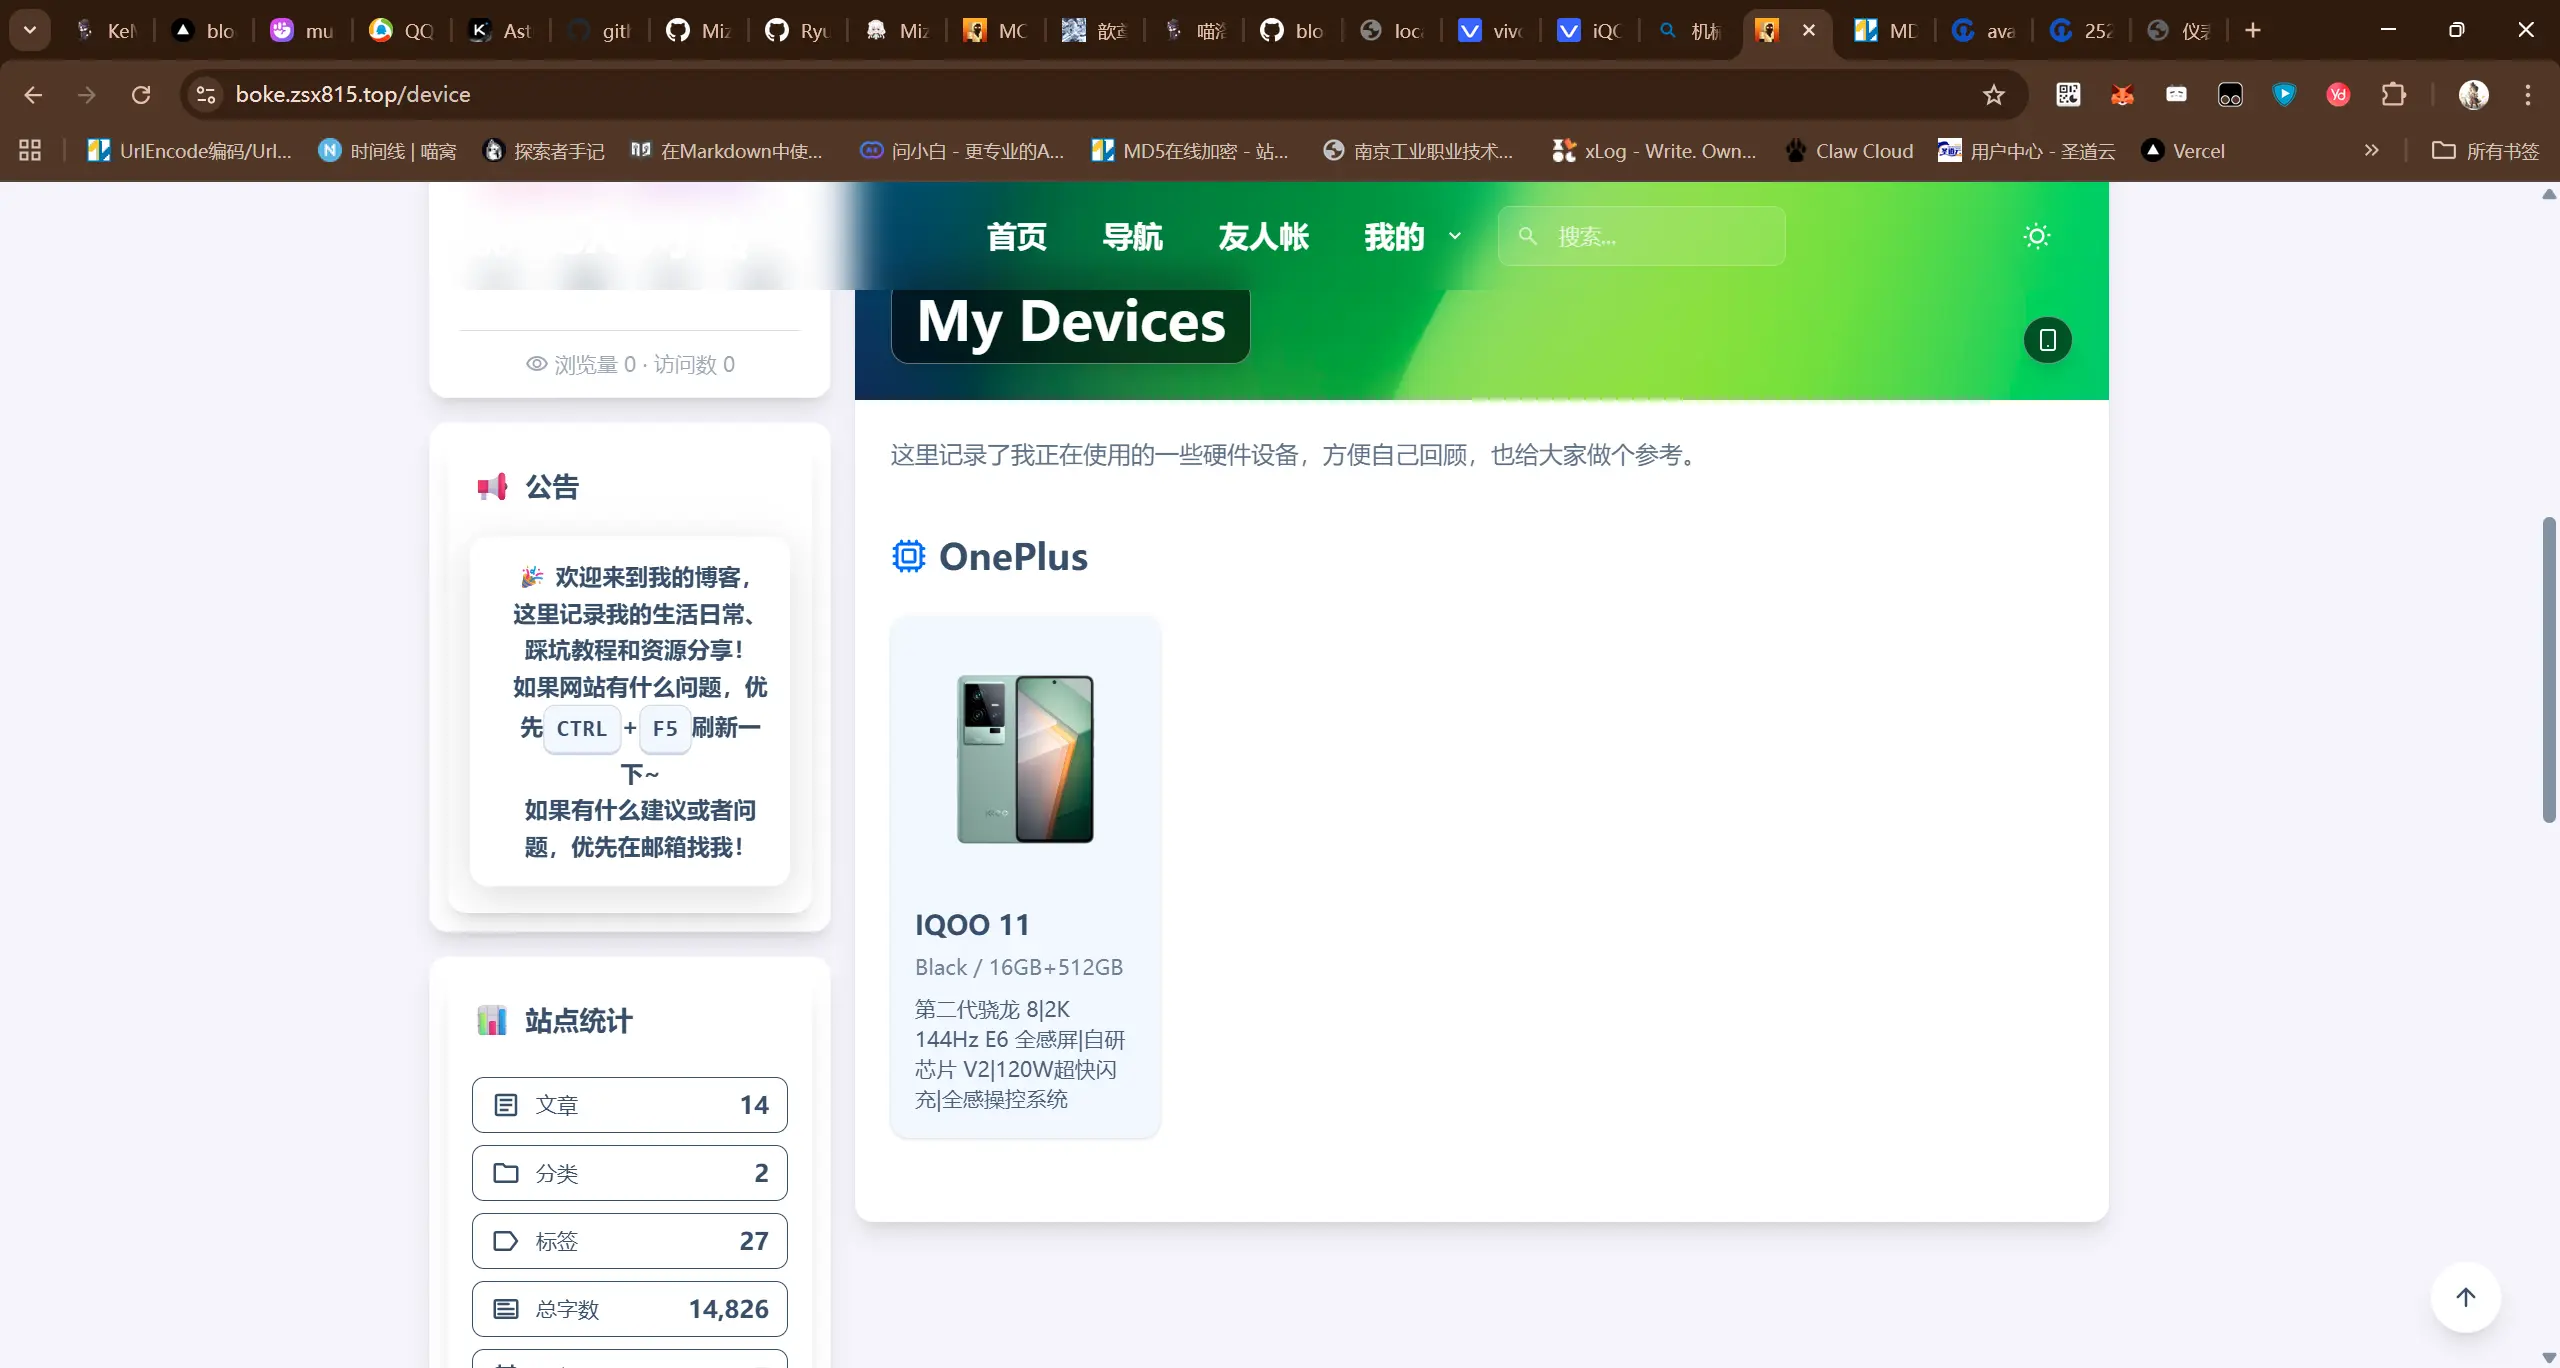Click the search magnifier icon in the navbar
Screen dimensions: 2560x1368
[x=1528, y=236]
